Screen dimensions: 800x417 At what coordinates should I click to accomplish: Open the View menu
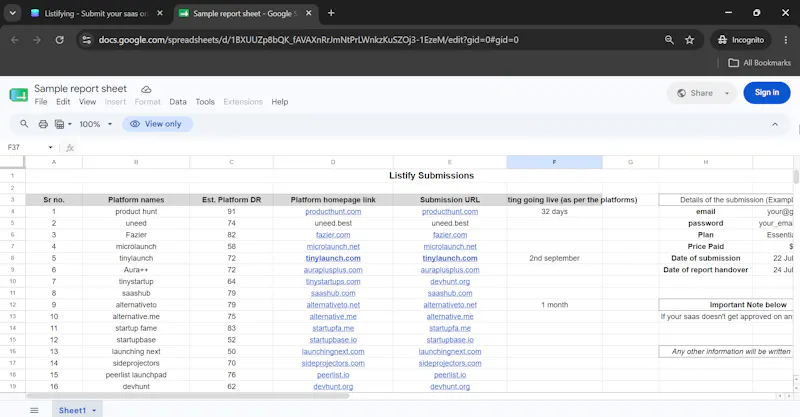pyautogui.click(x=87, y=102)
